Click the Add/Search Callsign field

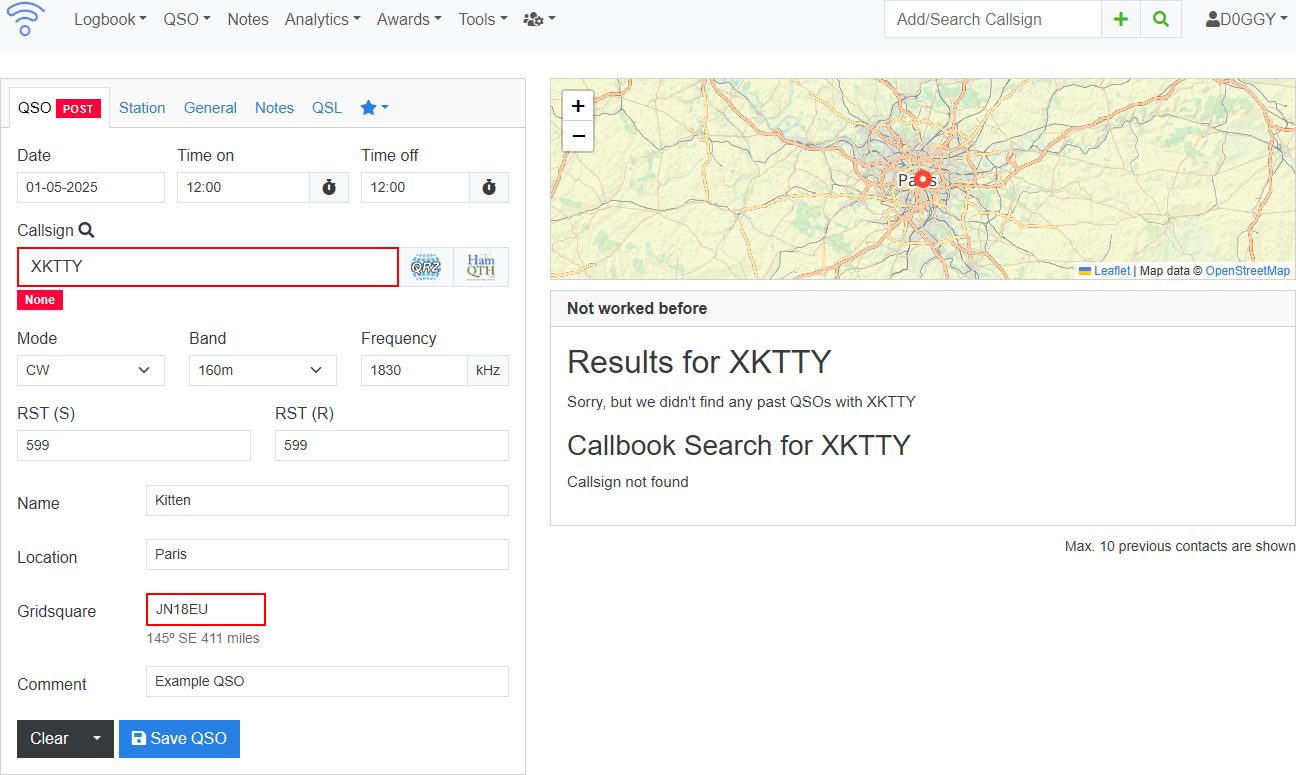pyautogui.click(x=993, y=19)
